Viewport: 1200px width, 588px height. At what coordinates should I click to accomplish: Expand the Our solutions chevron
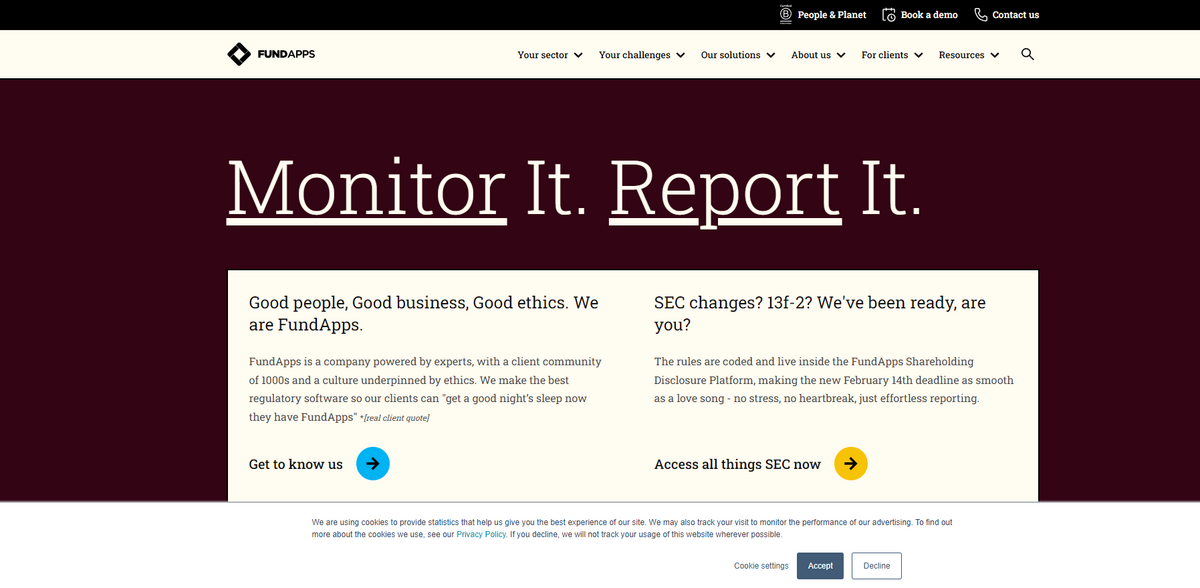click(x=770, y=55)
